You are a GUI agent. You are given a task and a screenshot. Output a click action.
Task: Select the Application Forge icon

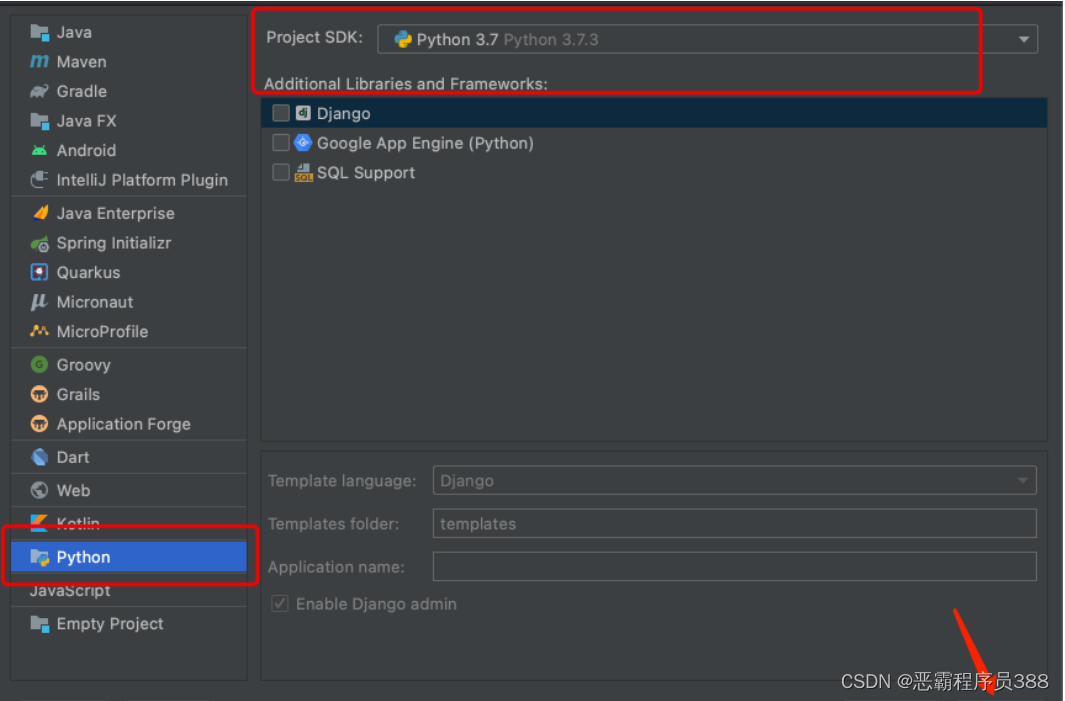pyautogui.click(x=39, y=424)
